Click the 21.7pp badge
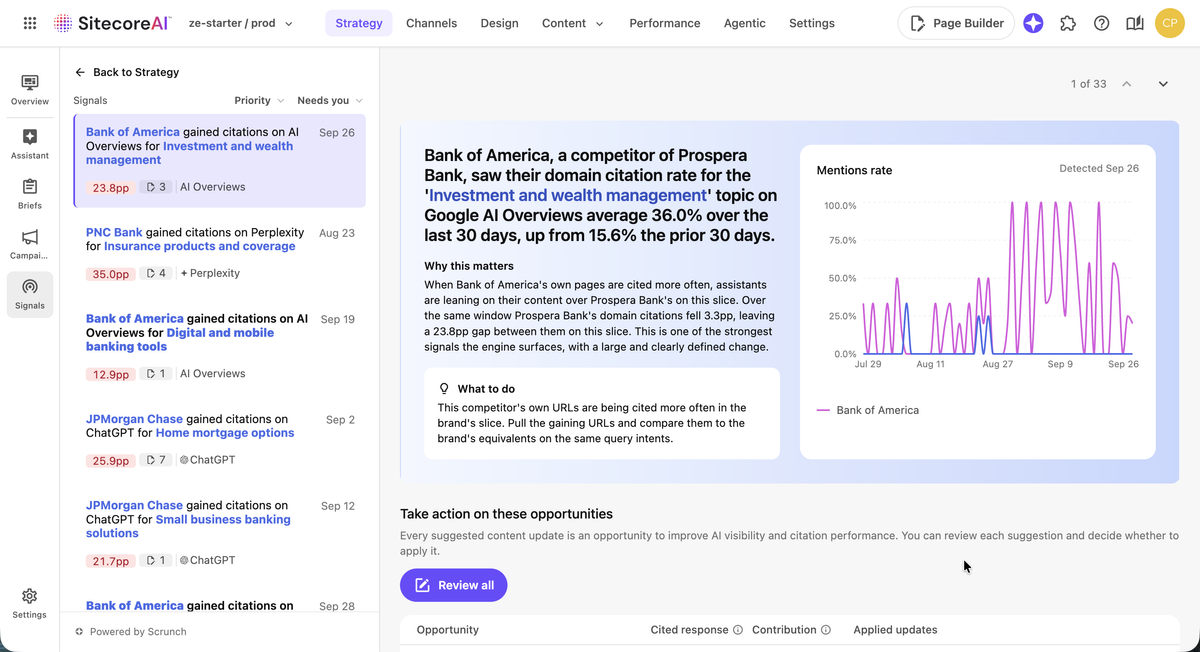The width and height of the screenshot is (1200, 652). click(110, 561)
